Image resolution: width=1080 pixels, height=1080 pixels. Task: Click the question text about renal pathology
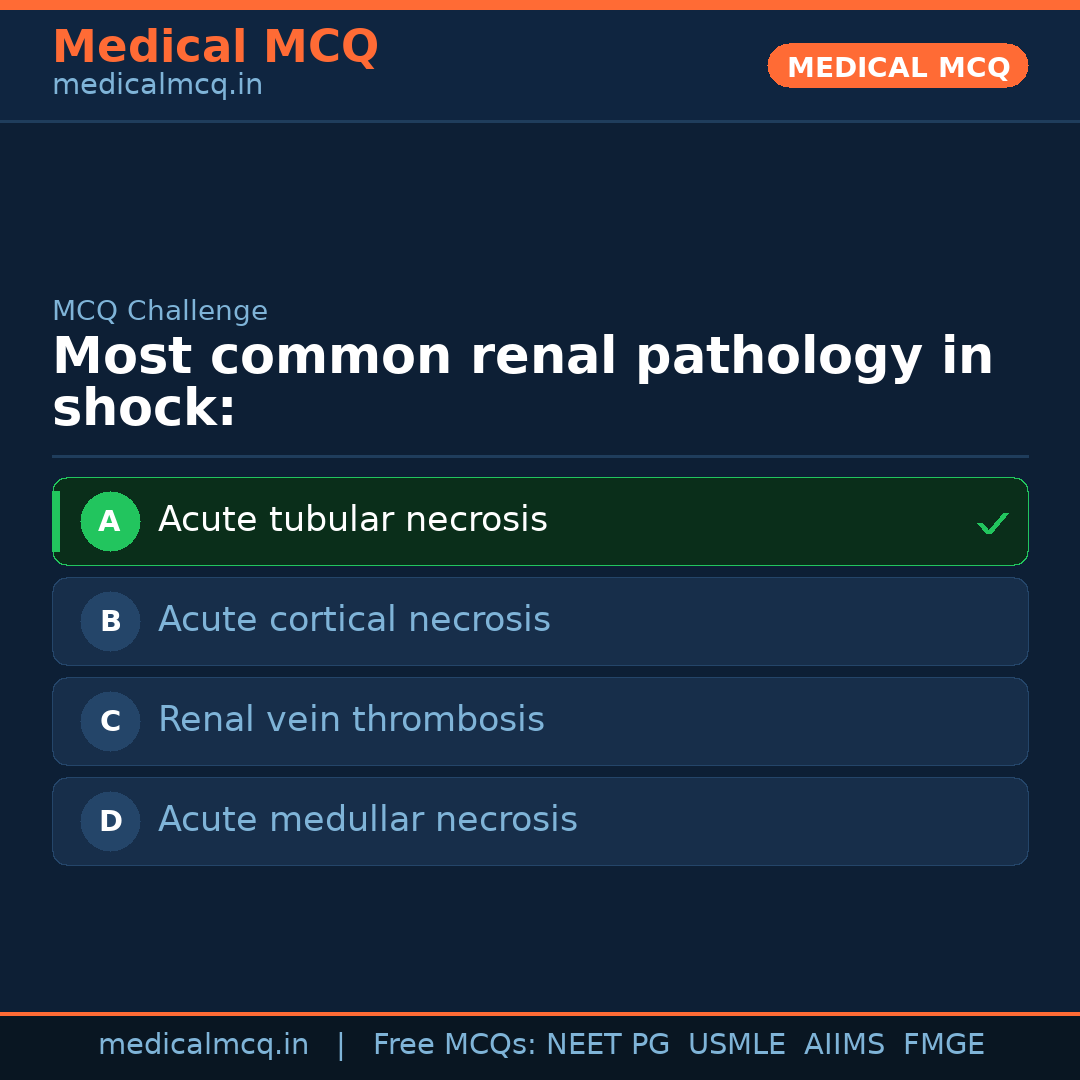click(522, 382)
